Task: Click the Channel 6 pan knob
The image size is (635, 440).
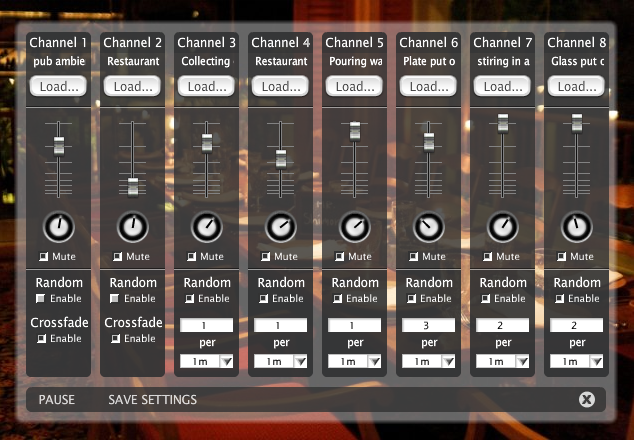Action: pos(429,227)
